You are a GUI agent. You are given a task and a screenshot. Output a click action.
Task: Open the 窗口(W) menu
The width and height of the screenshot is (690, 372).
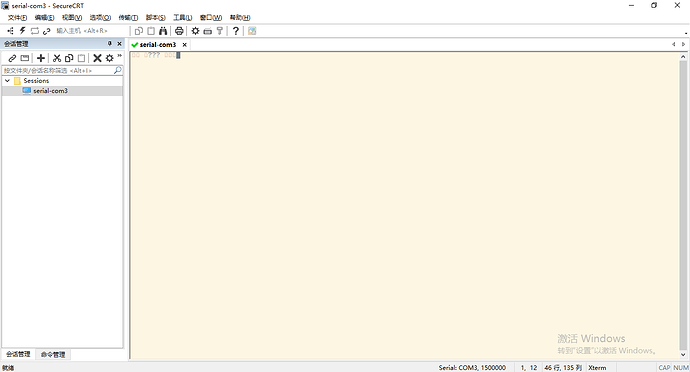pos(211,18)
